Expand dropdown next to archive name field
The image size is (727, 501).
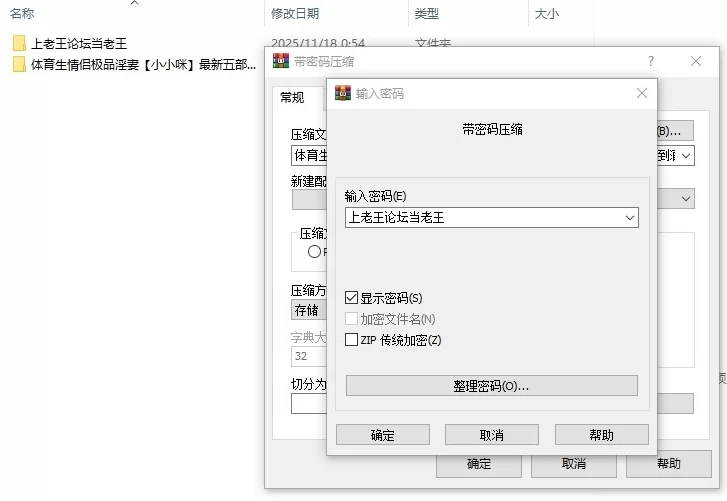[686, 156]
